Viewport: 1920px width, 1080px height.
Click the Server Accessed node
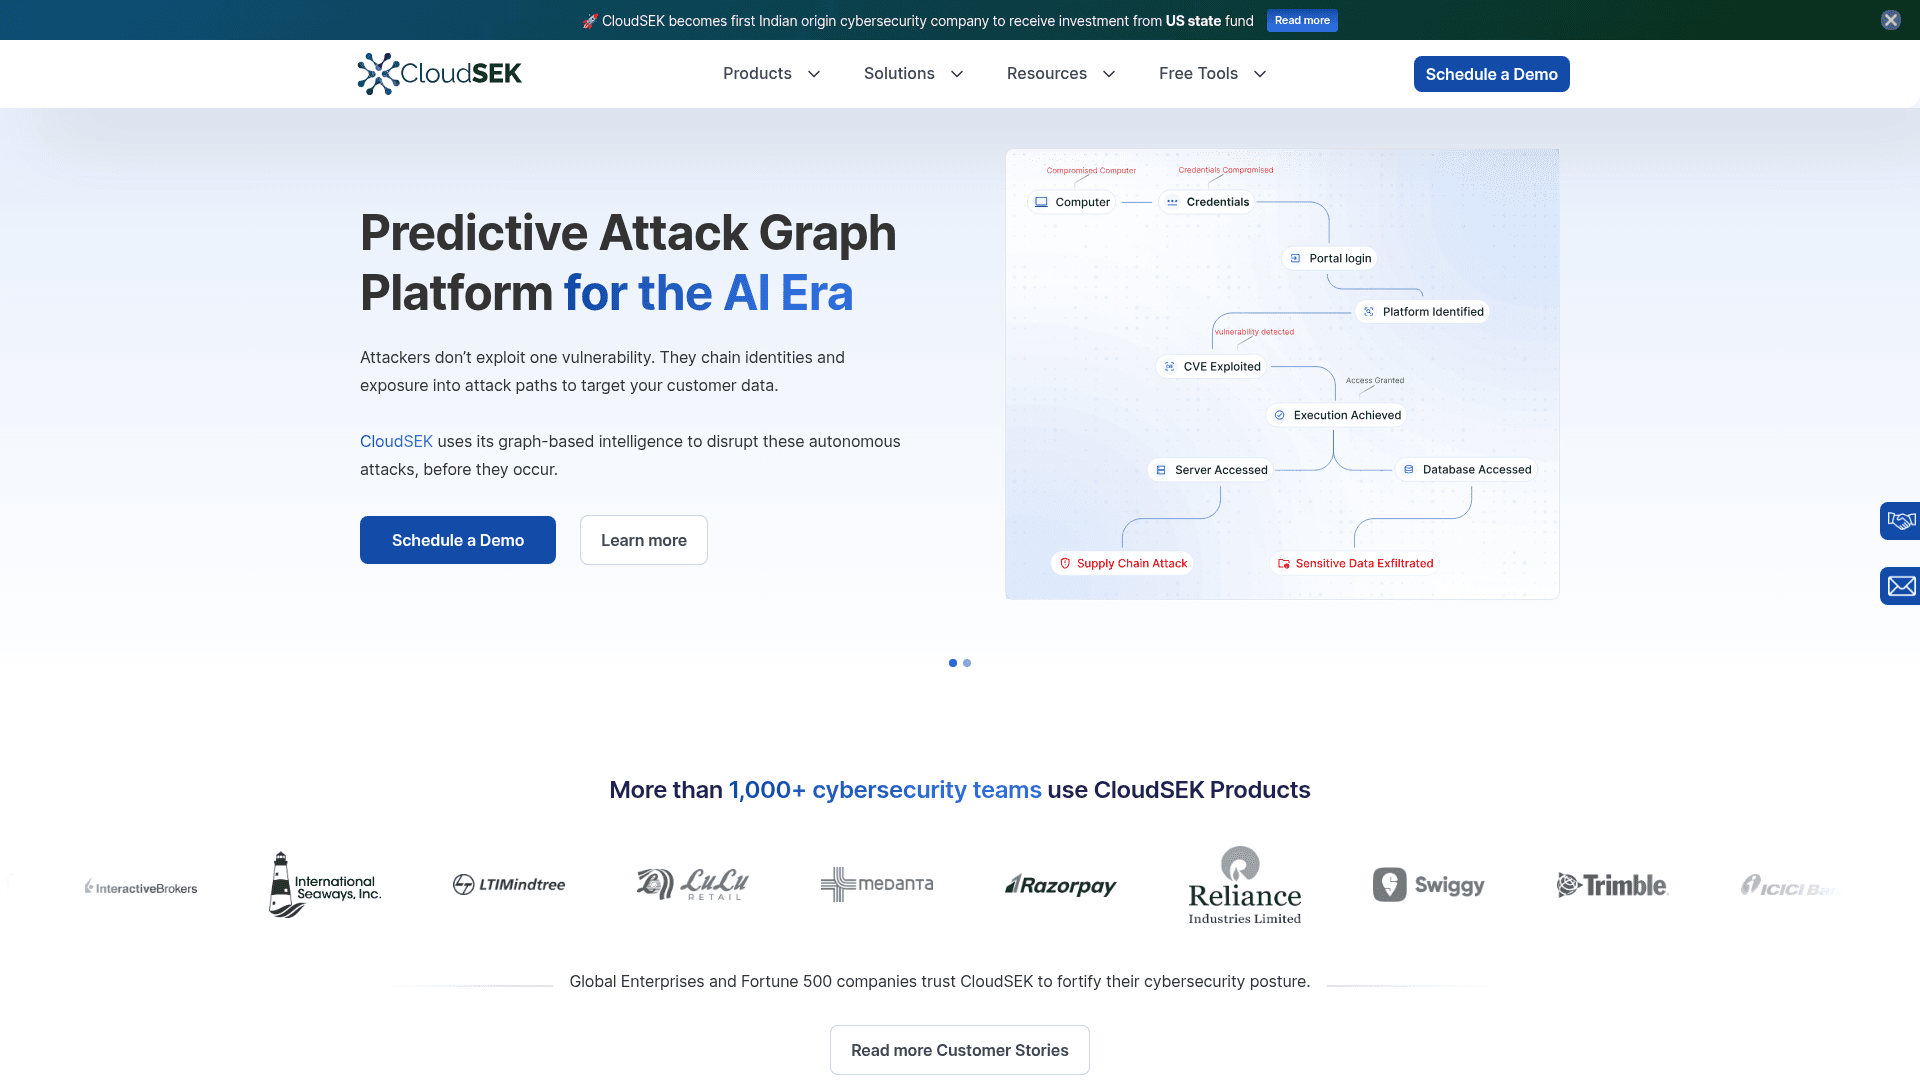(x=1210, y=470)
